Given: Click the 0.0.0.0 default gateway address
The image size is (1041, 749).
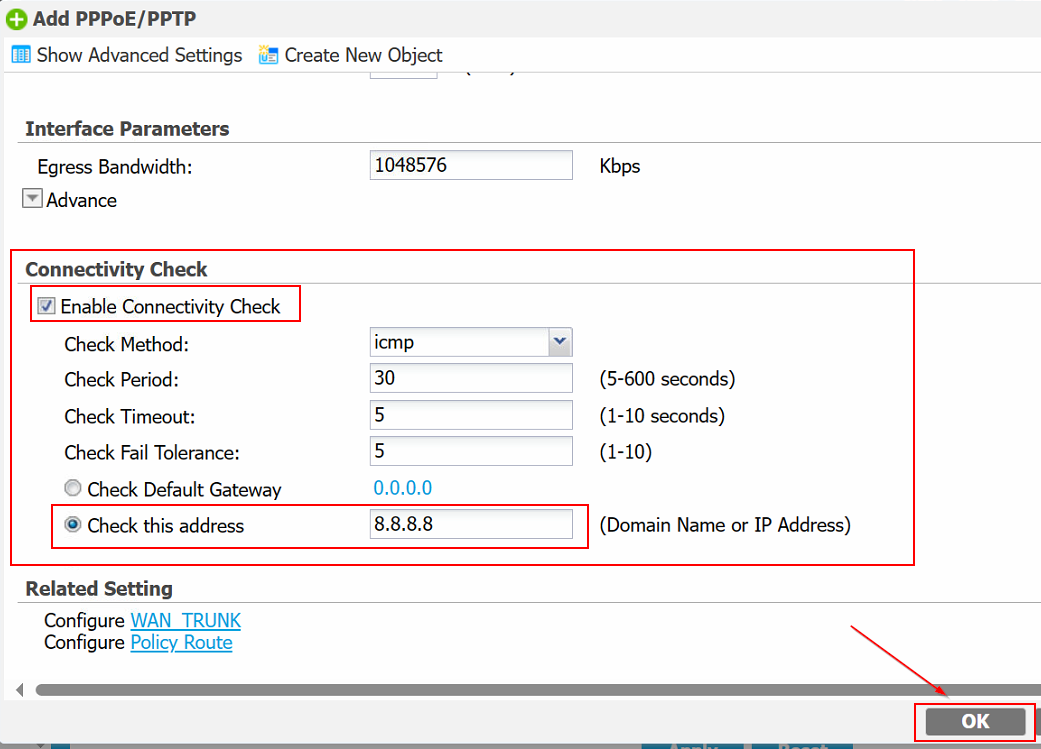Looking at the screenshot, I should tap(403, 488).
